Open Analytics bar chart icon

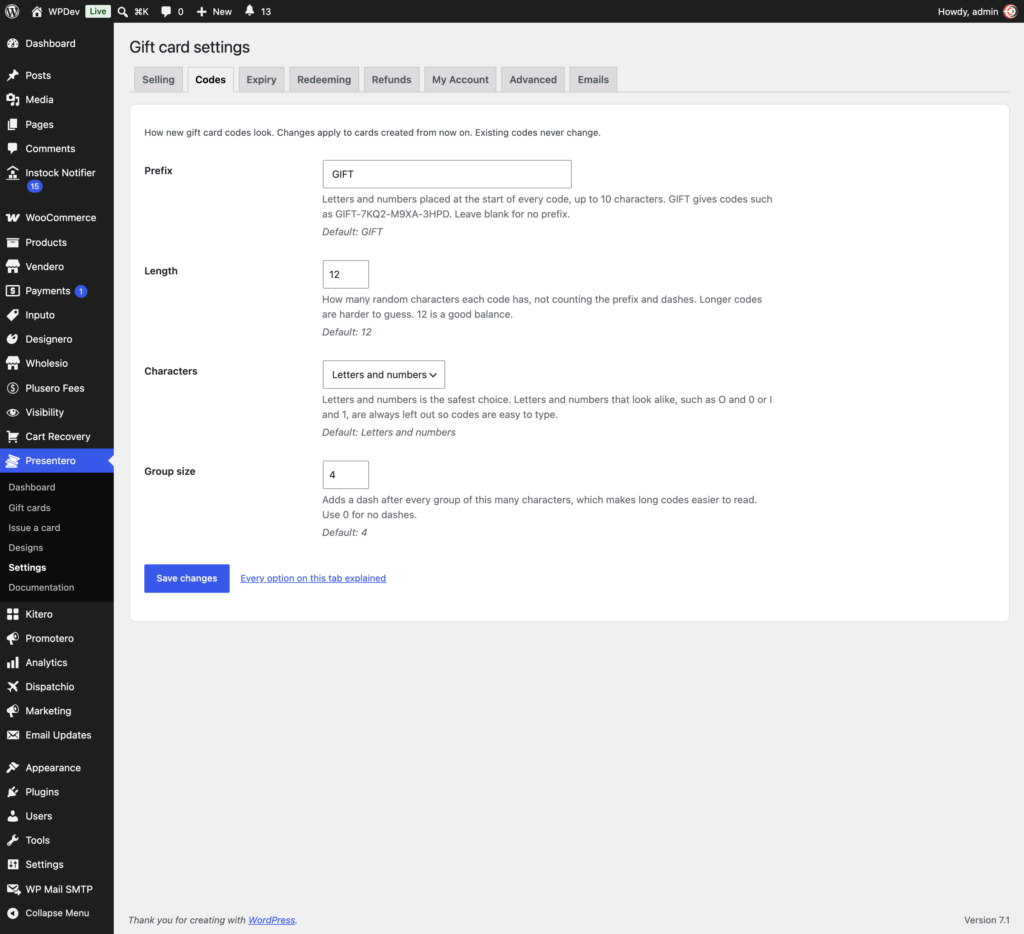(12, 662)
